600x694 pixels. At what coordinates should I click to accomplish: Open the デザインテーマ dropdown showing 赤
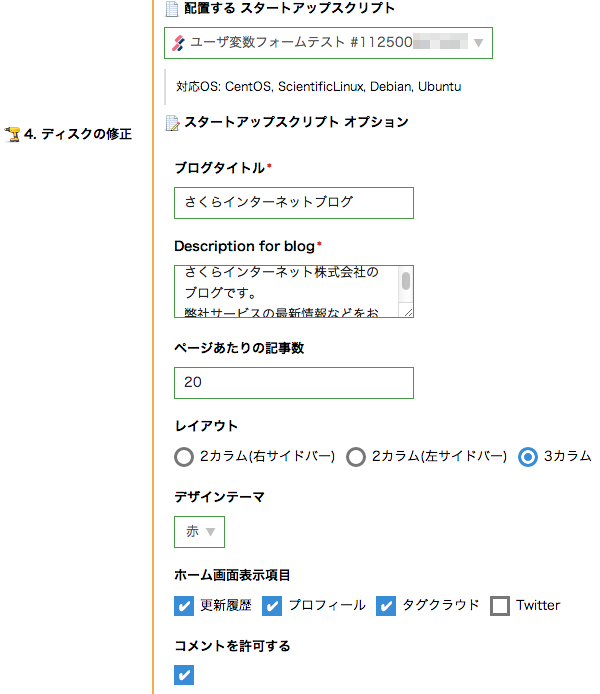click(199, 532)
